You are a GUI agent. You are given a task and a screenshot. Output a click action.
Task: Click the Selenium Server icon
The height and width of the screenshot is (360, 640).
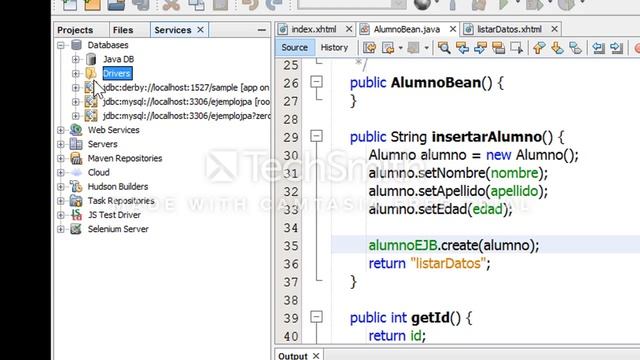[76, 229]
